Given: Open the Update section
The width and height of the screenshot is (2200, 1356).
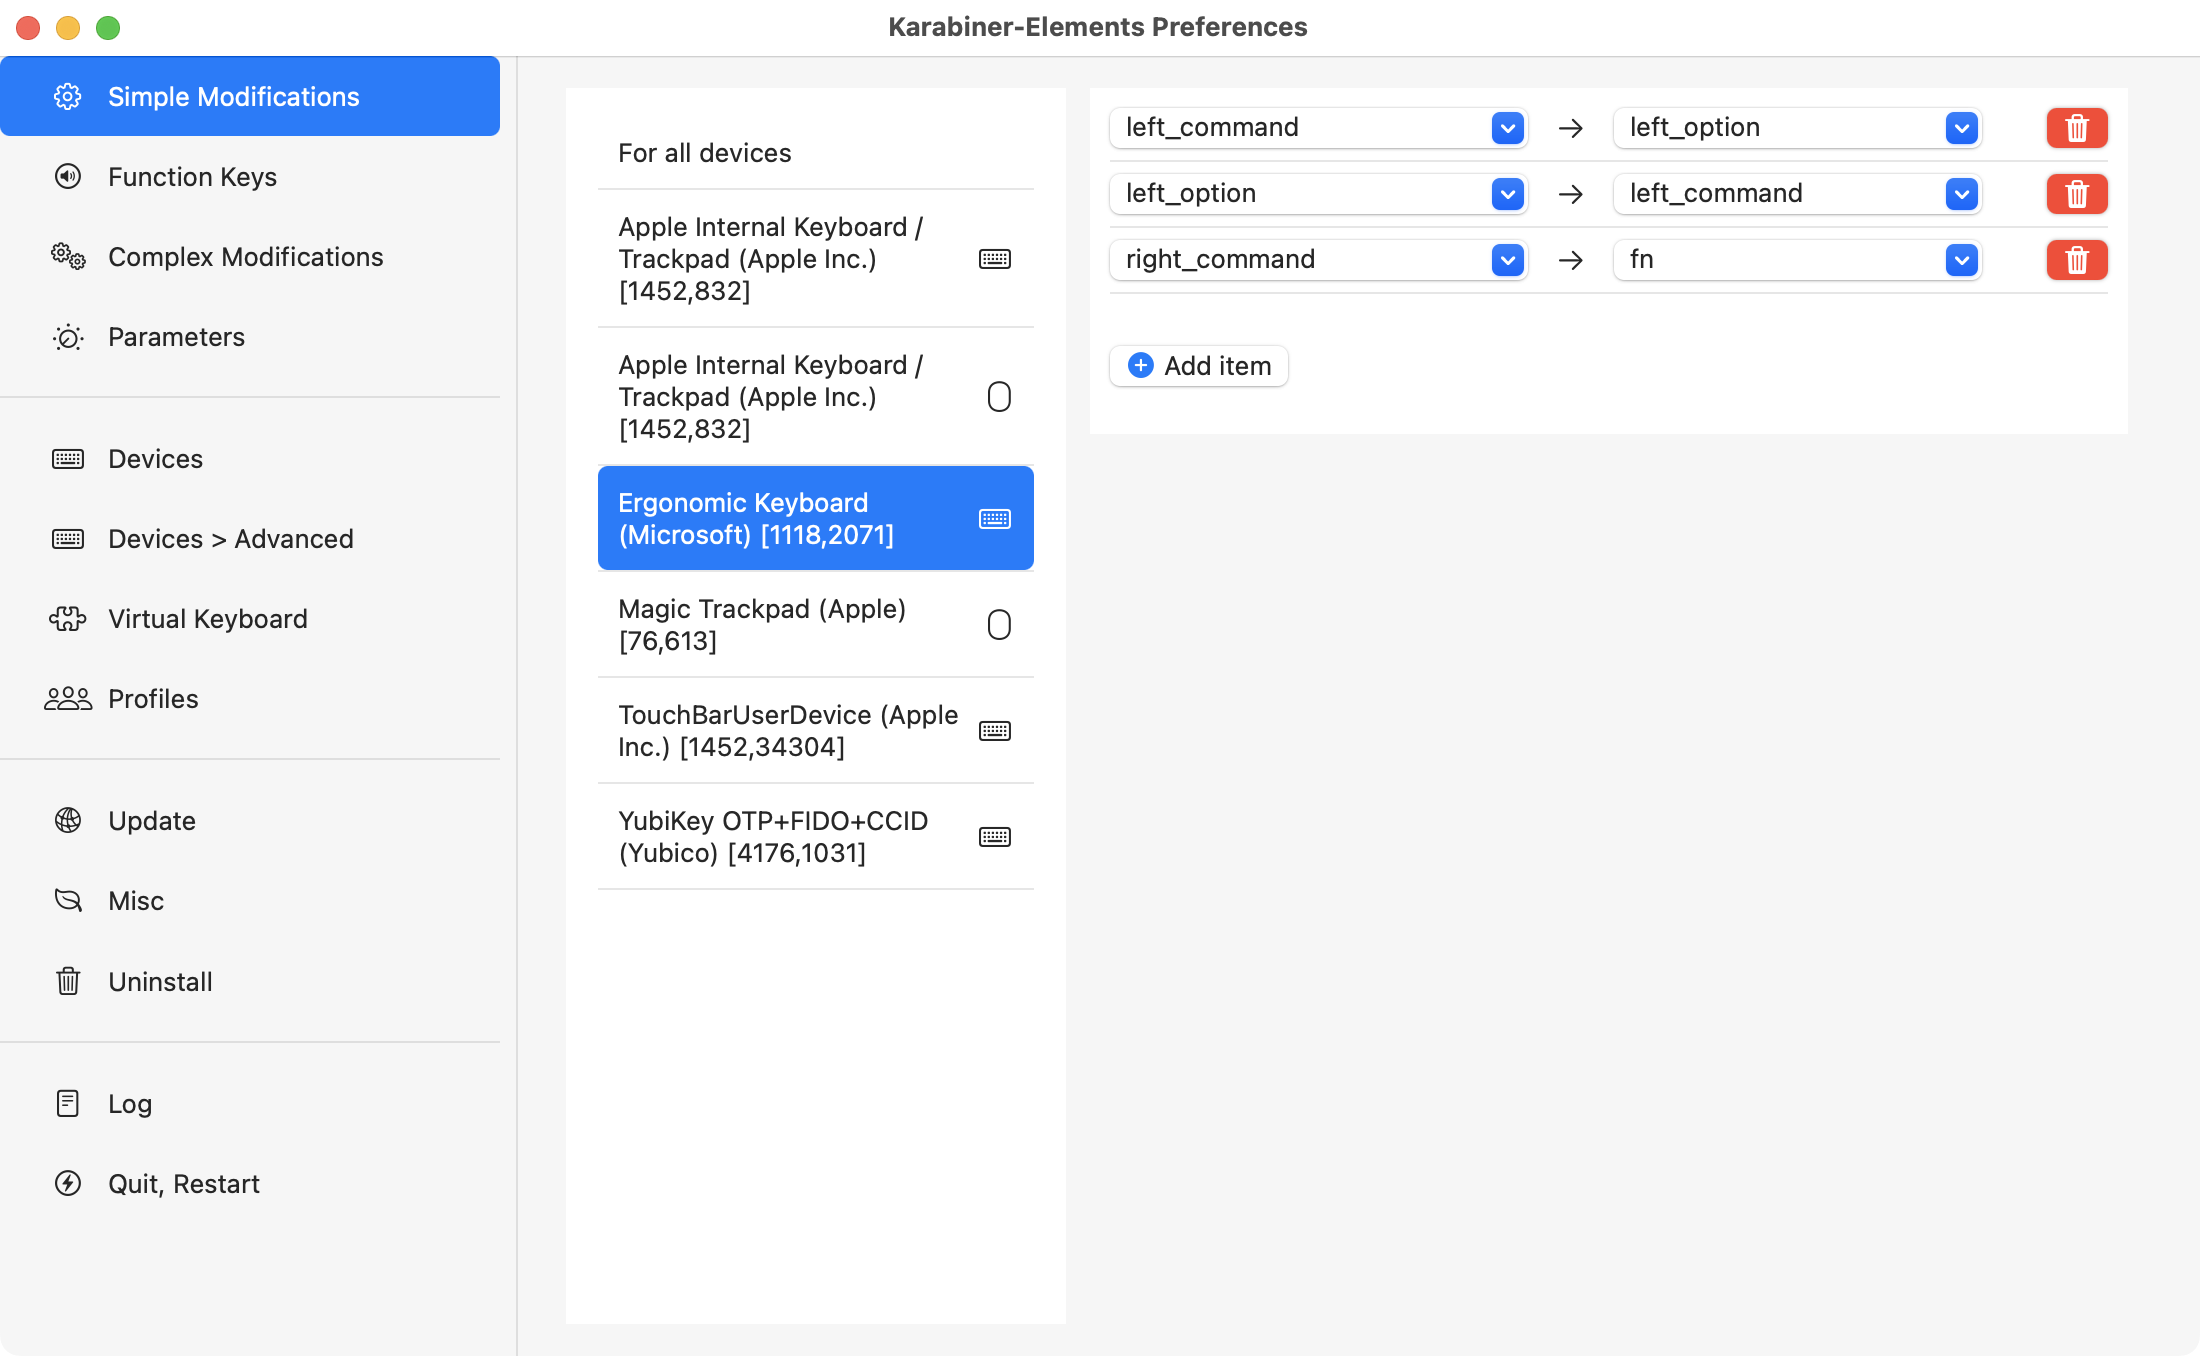Looking at the screenshot, I should click(x=250, y=820).
